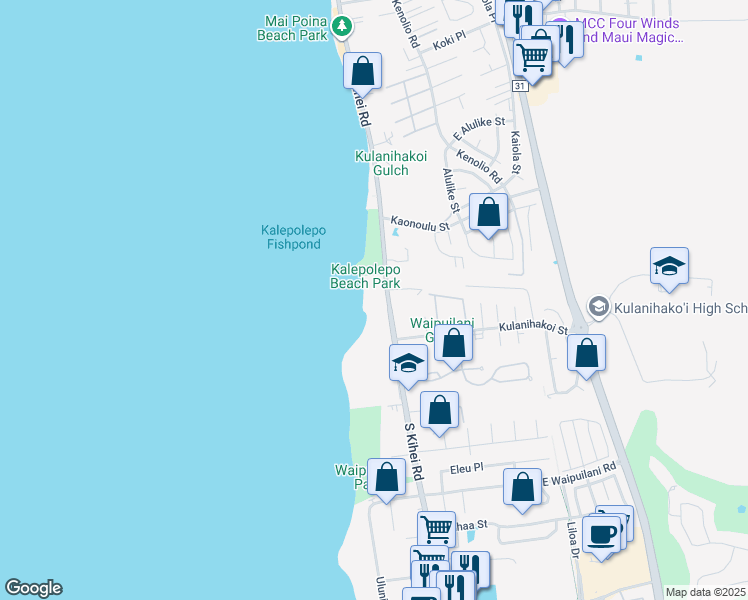Click the Koki Pl street label
This screenshot has height=600, width=748.
click(449, 41)
